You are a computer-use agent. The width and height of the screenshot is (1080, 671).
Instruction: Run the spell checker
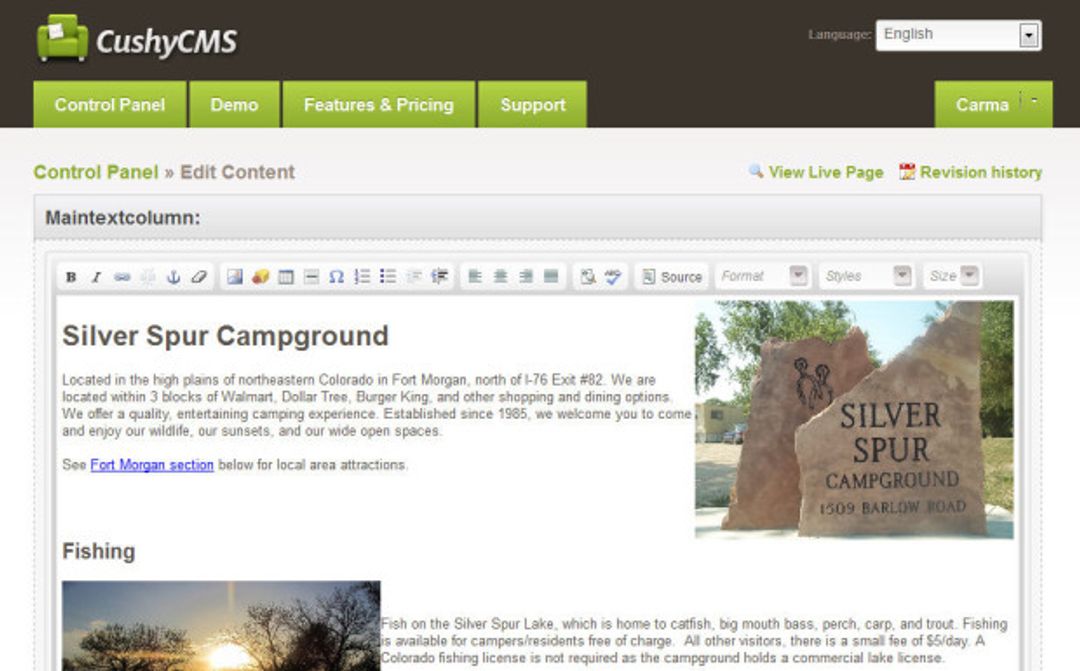pos(613,277)
